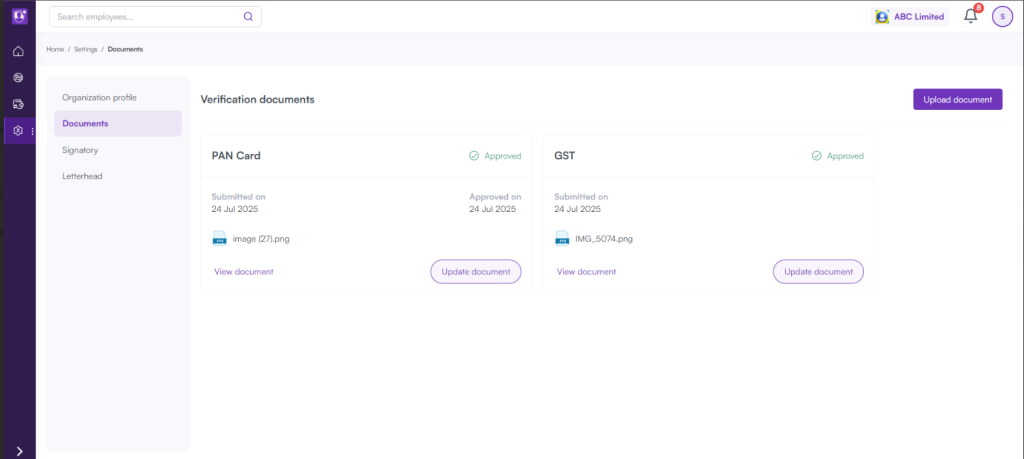Select the Documents settings tab
The image size is (1024, 459).
pyautogui.click(x=118, y=123)
